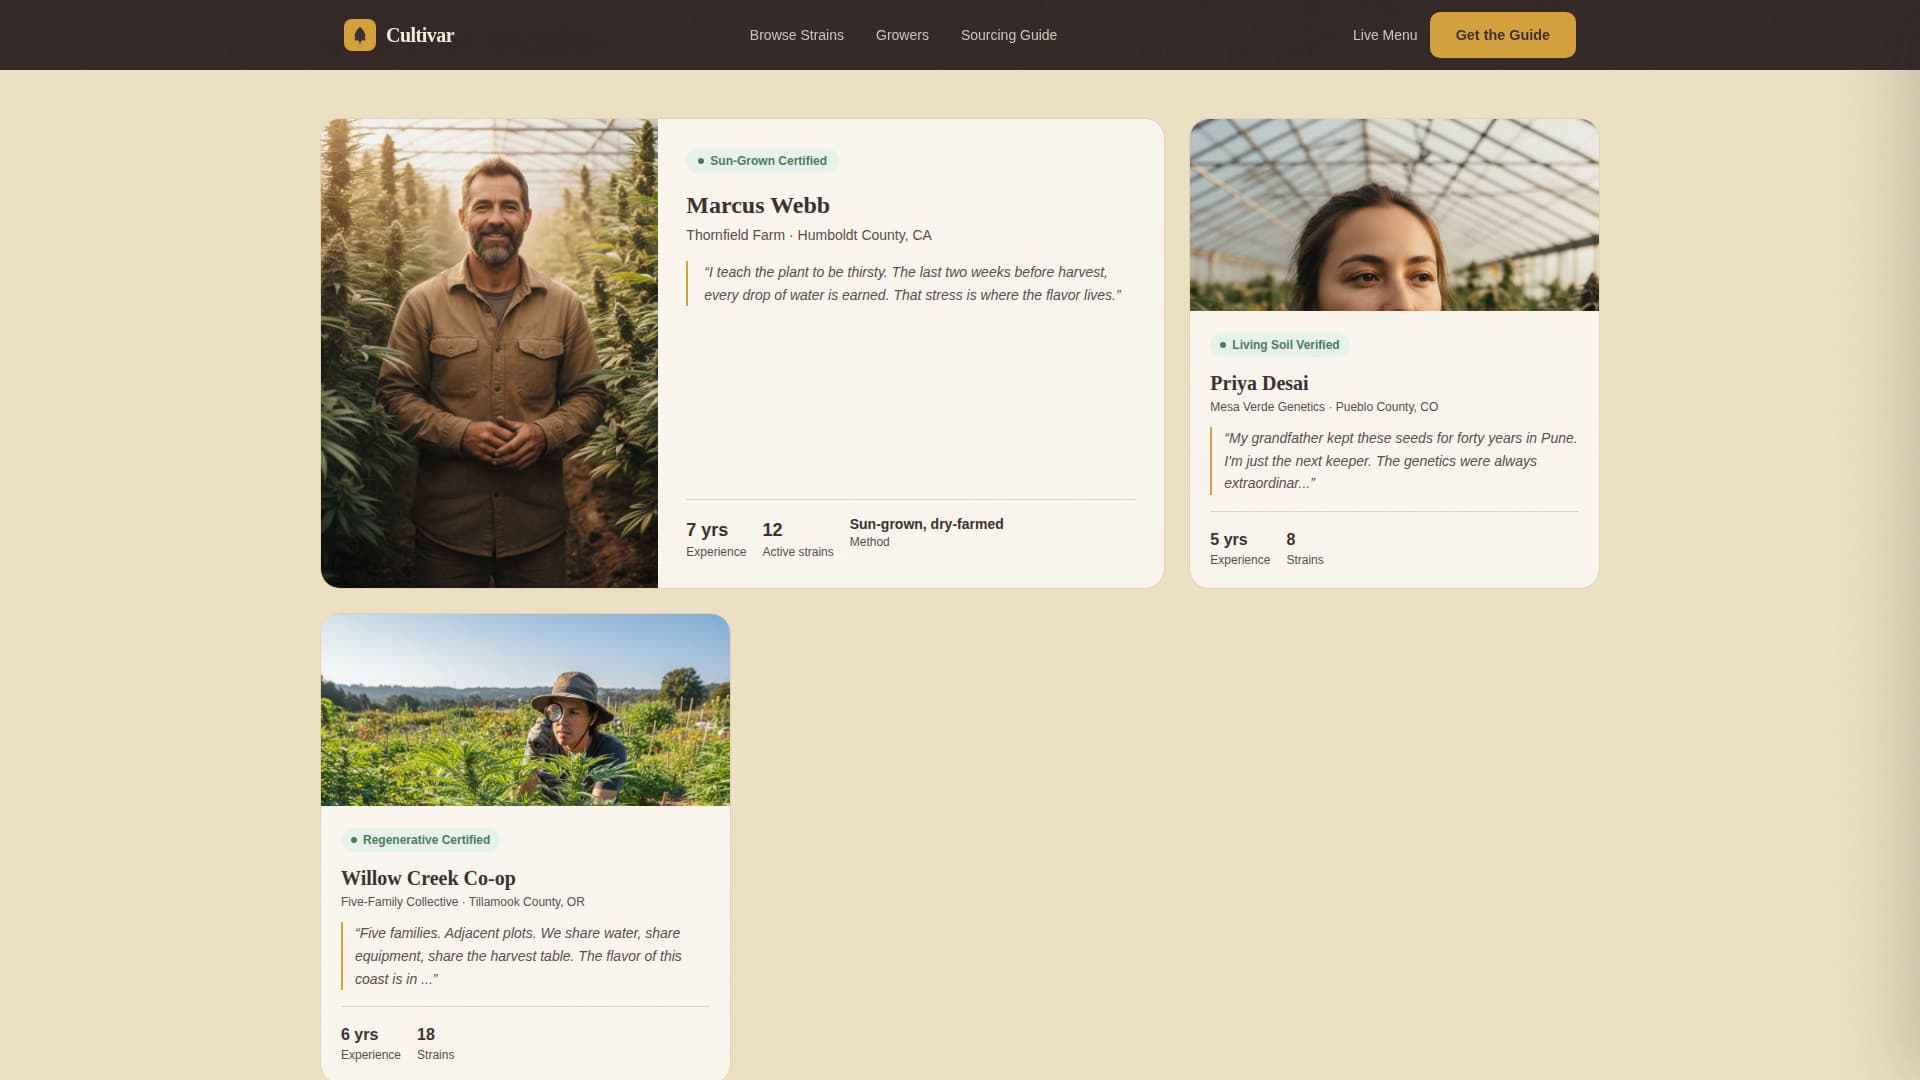The width and height of the screenshot is (1920, 1080).
Task: Click the Get the Guide button
Action: click(1502, 35)
